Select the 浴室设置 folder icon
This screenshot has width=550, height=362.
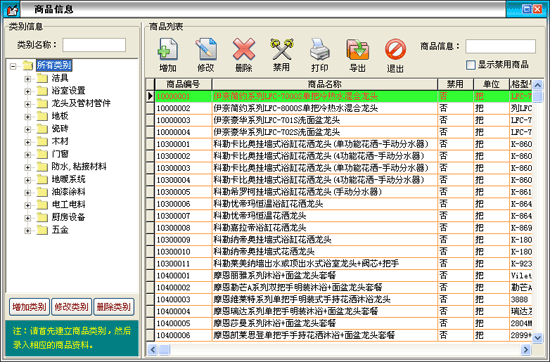pos(42,90)
